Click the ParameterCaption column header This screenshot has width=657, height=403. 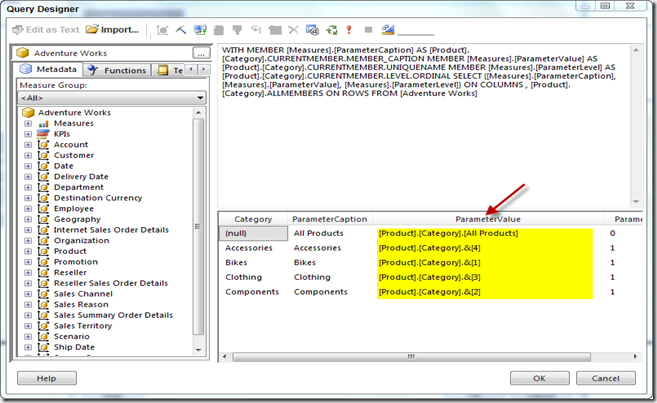click(330, 219)
